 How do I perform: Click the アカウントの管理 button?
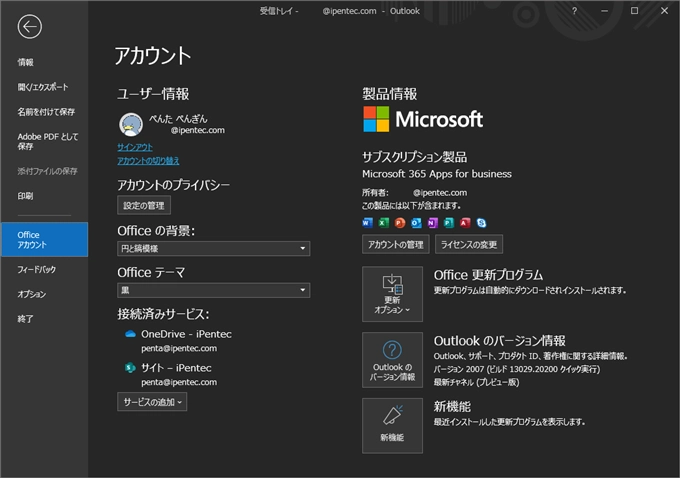396,244
